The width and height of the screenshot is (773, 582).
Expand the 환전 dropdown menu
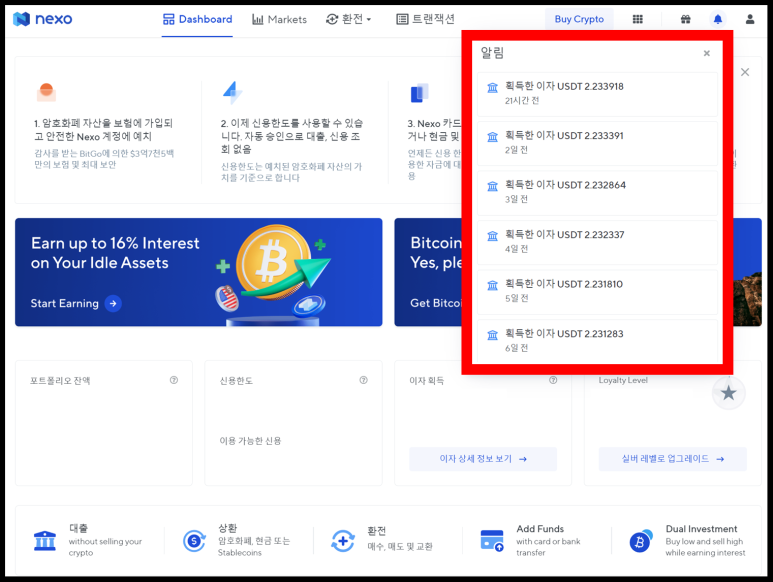349,19
